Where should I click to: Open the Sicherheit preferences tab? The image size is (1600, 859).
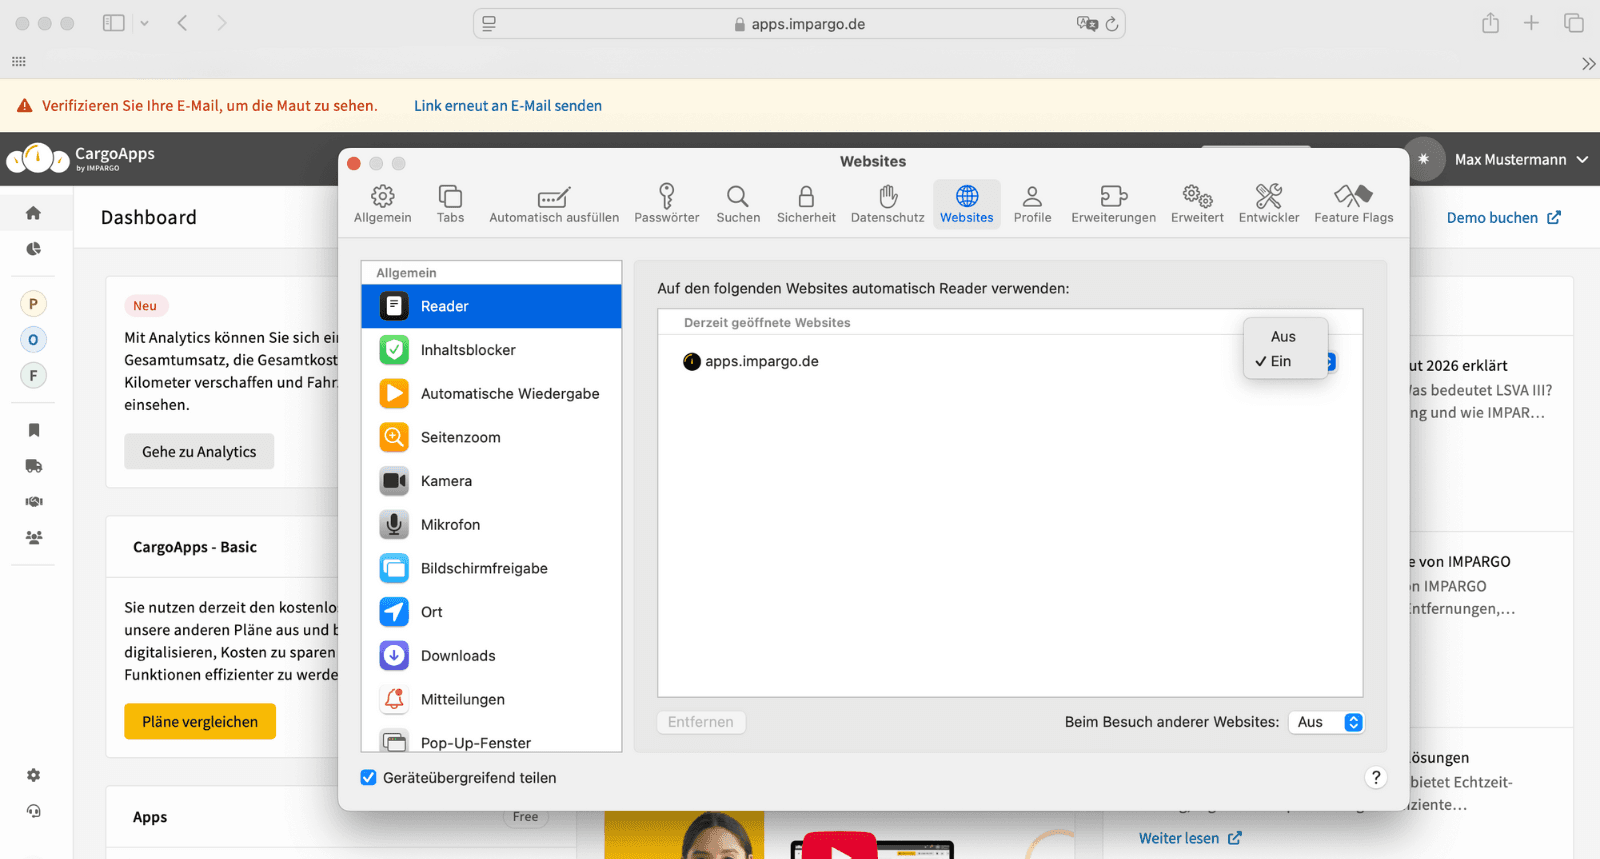(x=806, y=204)
